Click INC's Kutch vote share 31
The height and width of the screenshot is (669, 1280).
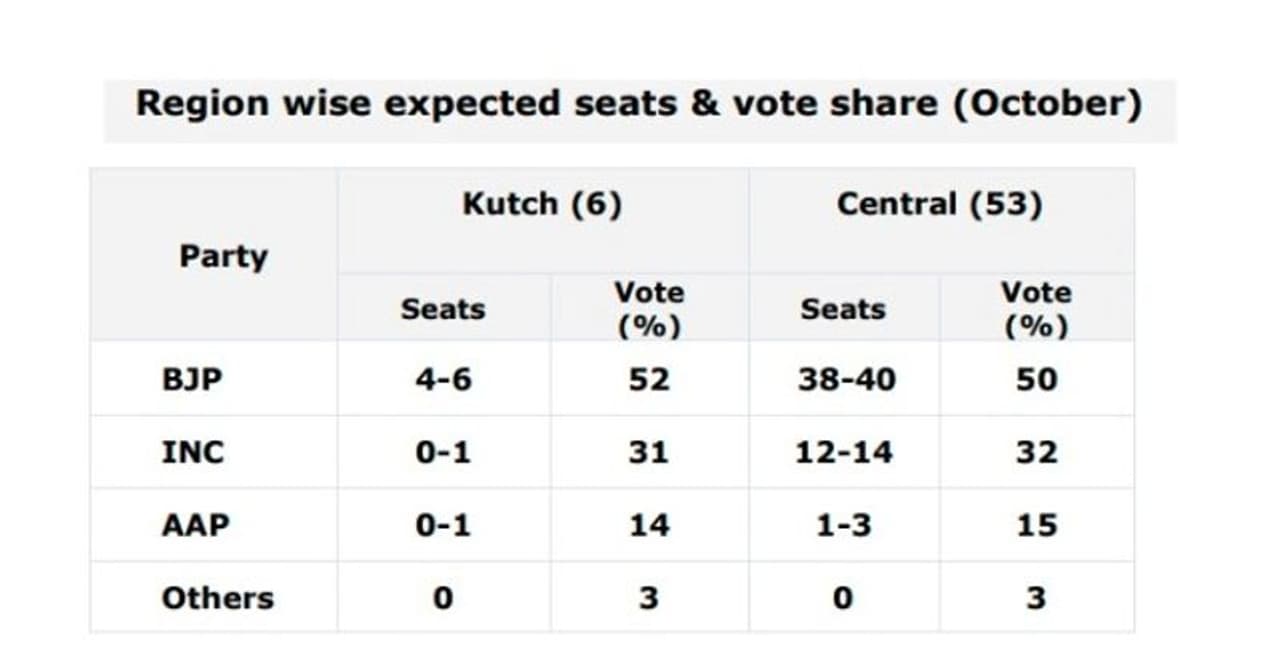(x=648, y=453)
